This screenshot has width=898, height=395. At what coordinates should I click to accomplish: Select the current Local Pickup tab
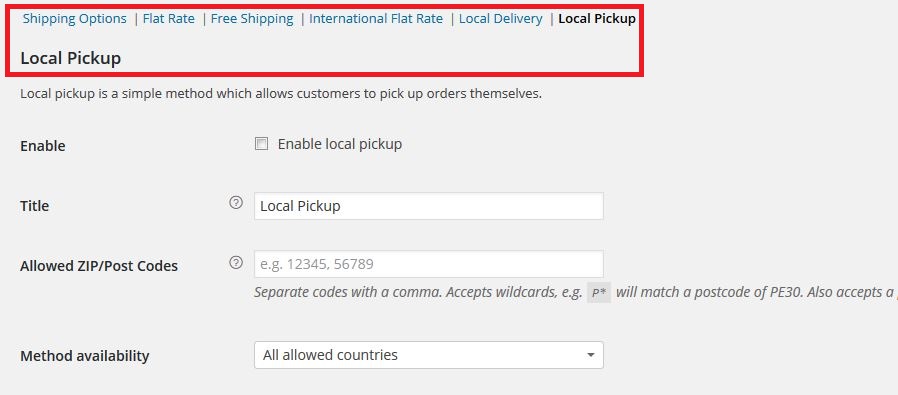coord(597,18)
